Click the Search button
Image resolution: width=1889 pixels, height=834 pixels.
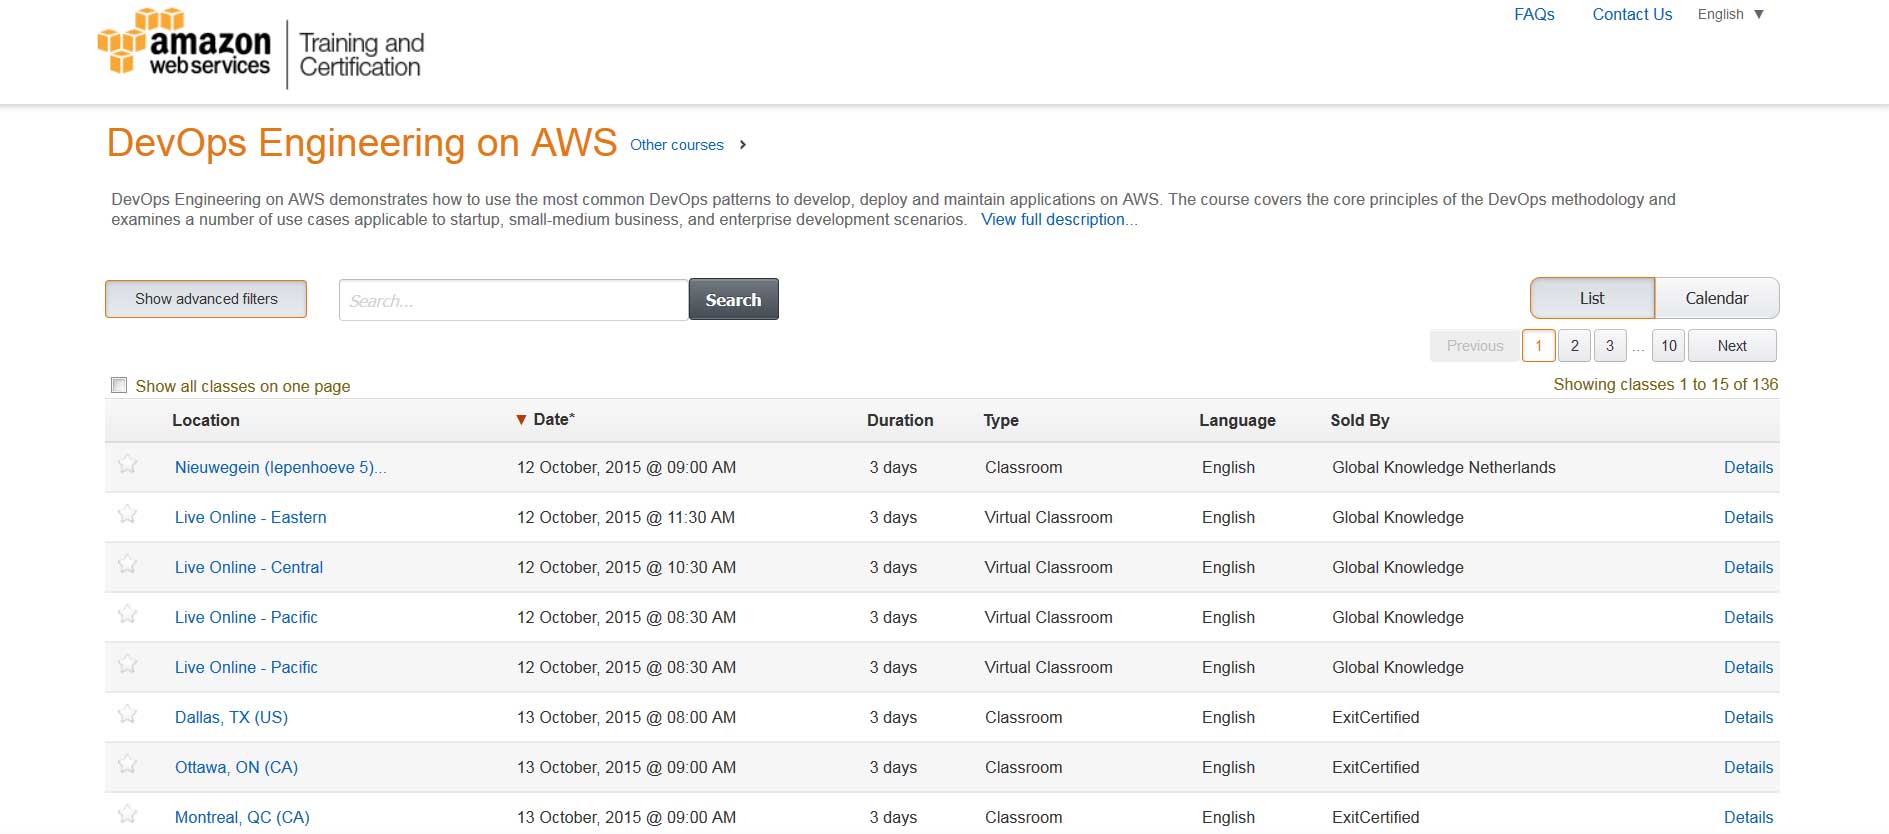[733, 299]
